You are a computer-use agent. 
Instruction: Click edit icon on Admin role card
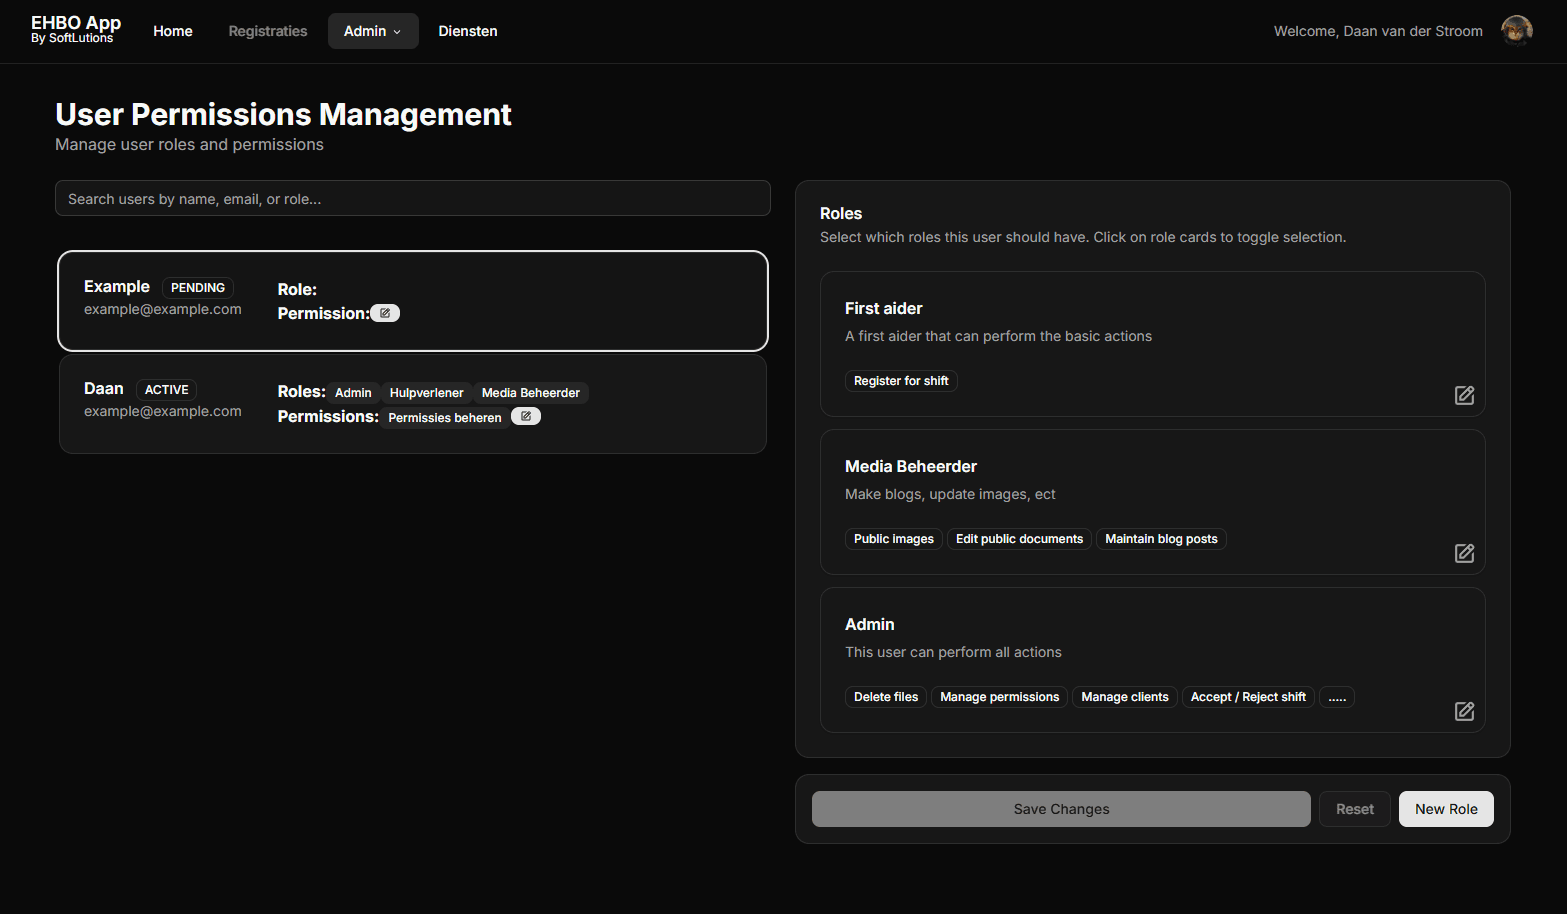coord(1464,711)
